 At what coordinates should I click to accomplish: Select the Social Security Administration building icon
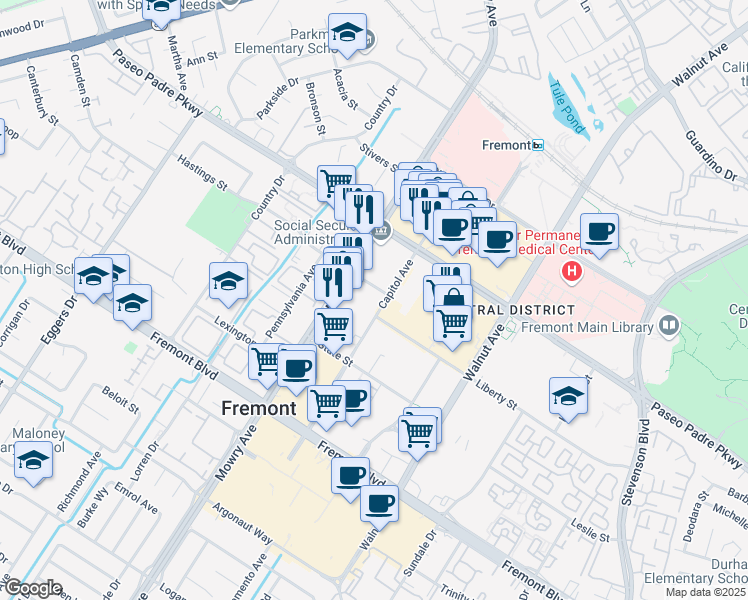tap(382, 232)
